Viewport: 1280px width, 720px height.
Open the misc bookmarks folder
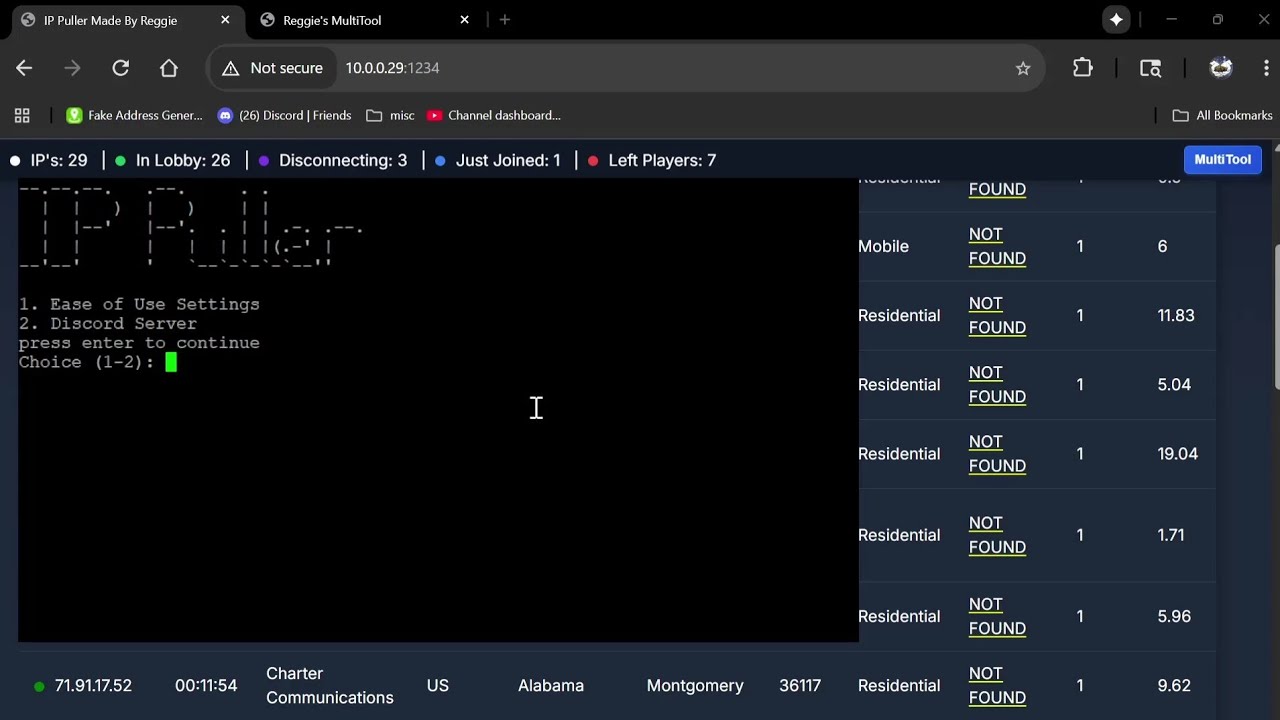pos(390,115)
